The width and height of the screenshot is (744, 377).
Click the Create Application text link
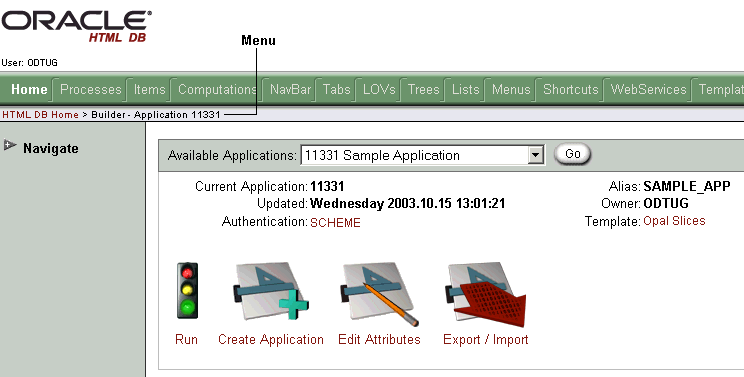(271, 340)
